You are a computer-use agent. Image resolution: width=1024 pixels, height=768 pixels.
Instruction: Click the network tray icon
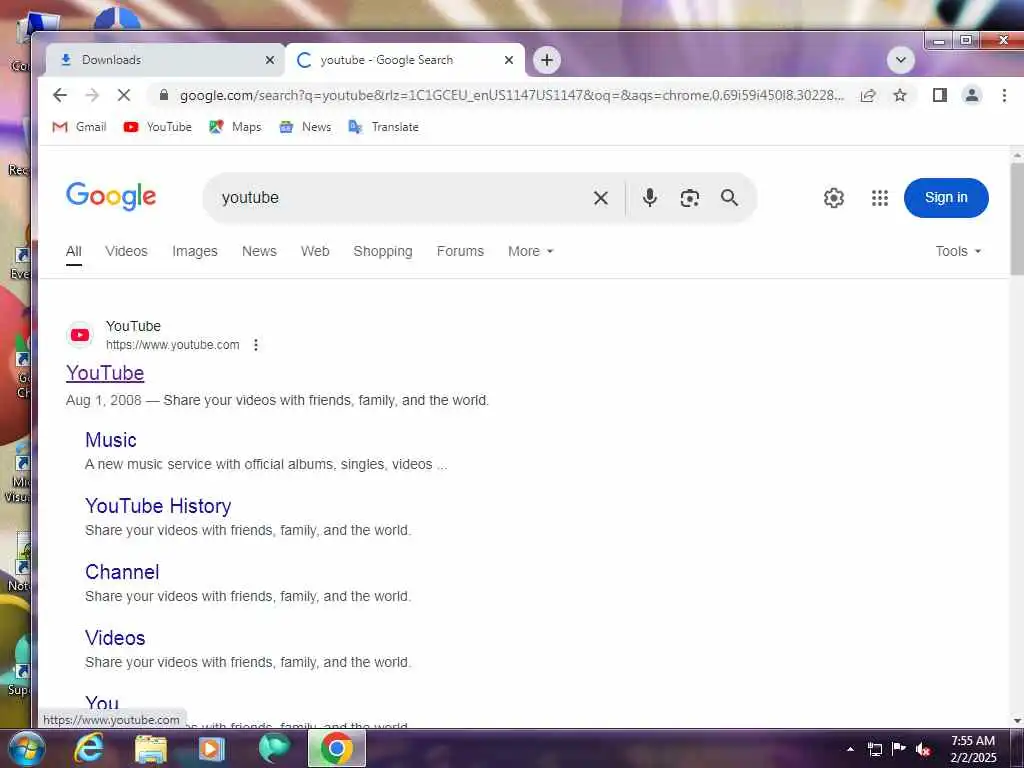point(875,749)
